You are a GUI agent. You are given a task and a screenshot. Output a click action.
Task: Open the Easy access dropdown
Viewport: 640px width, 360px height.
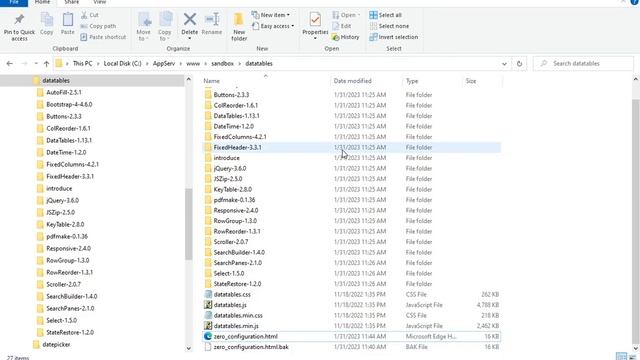273,26
